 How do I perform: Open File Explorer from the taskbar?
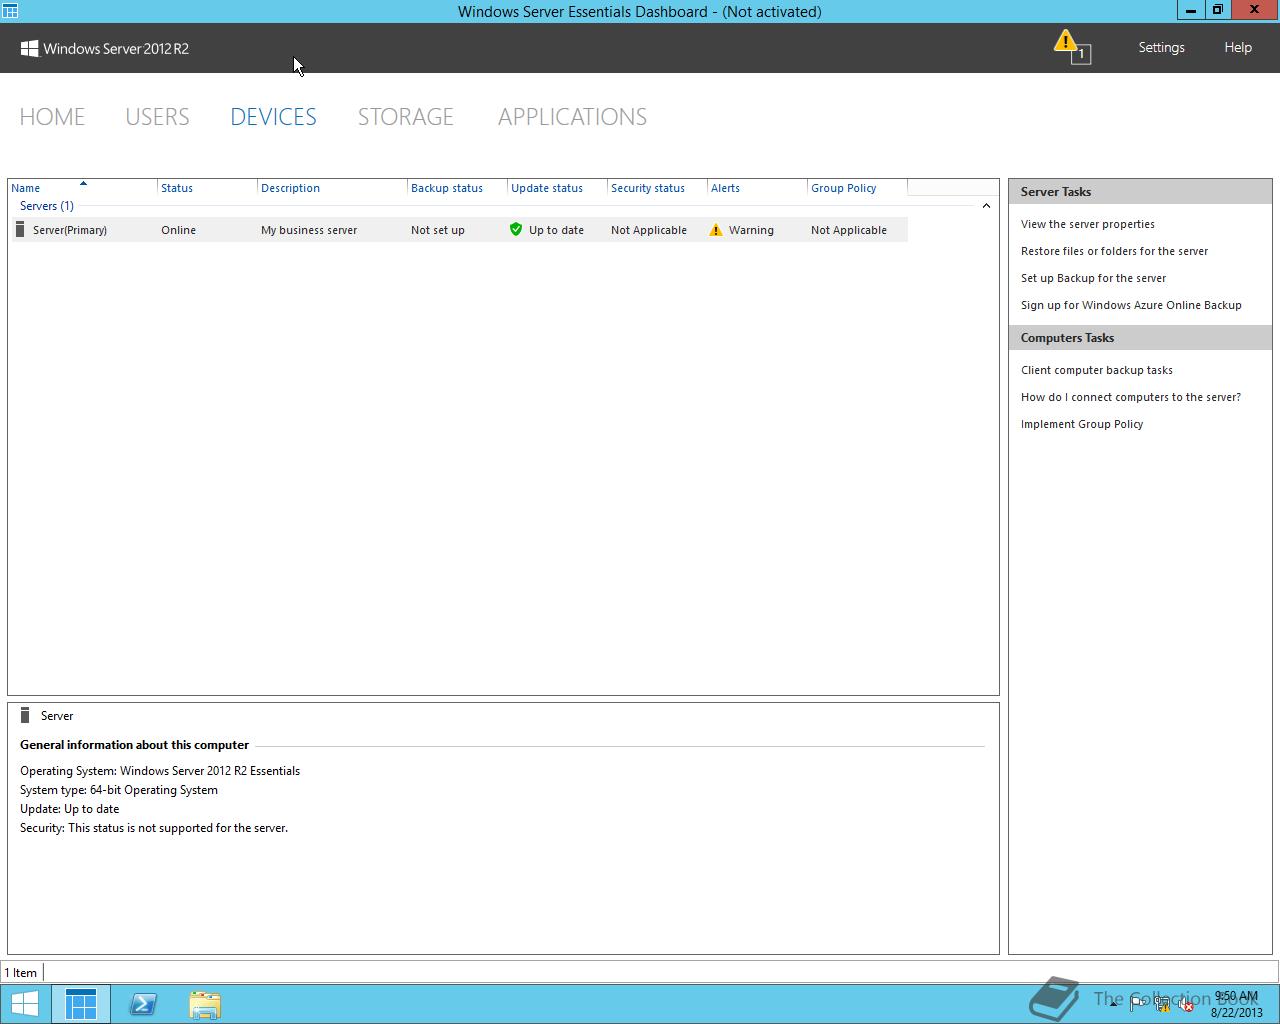click(x=205, y=1004)
